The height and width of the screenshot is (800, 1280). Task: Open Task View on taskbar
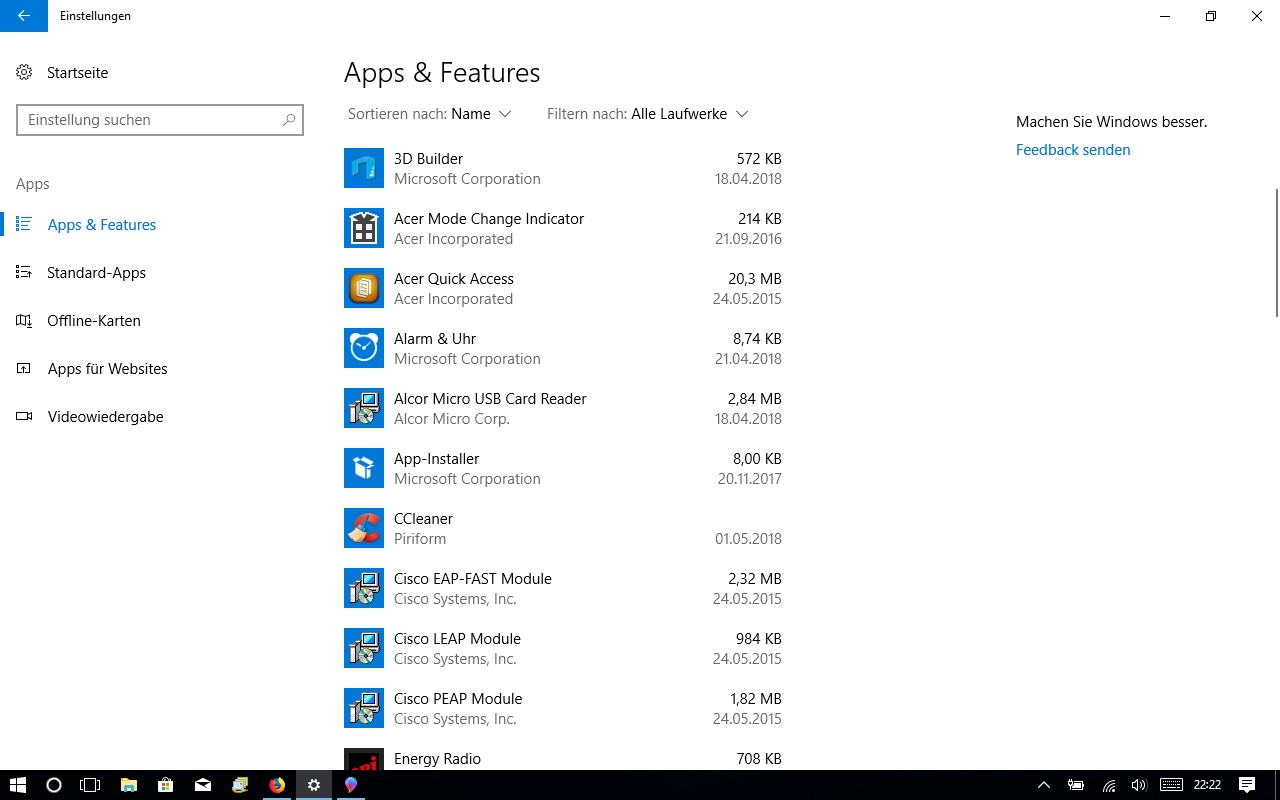[90, 785]
